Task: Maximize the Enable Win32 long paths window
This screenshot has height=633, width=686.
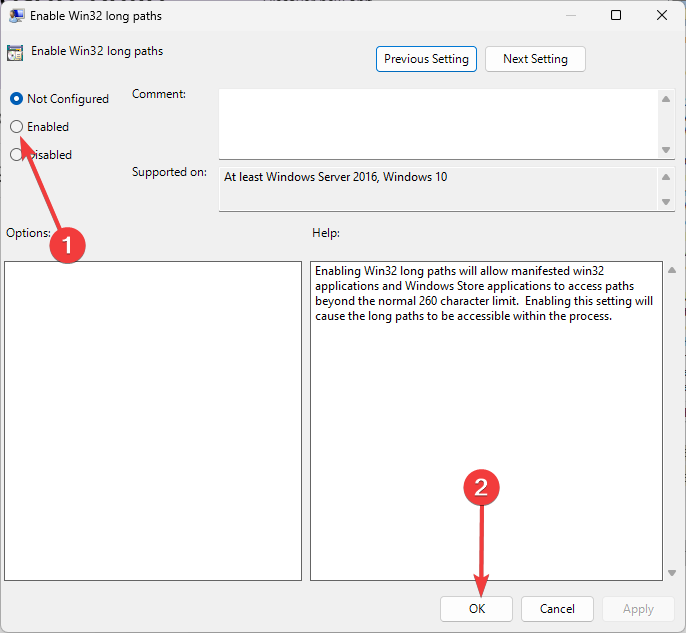Action: [616, 15]
